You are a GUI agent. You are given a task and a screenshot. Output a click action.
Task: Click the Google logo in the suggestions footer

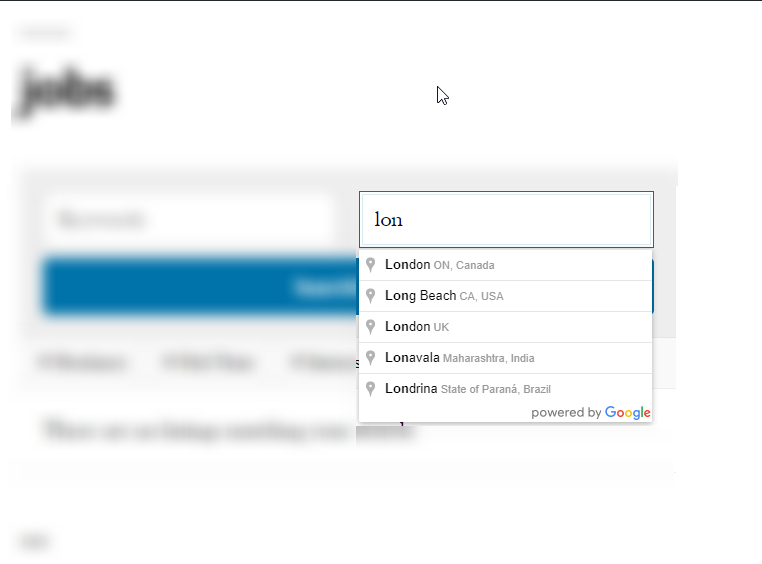(627, 413)
